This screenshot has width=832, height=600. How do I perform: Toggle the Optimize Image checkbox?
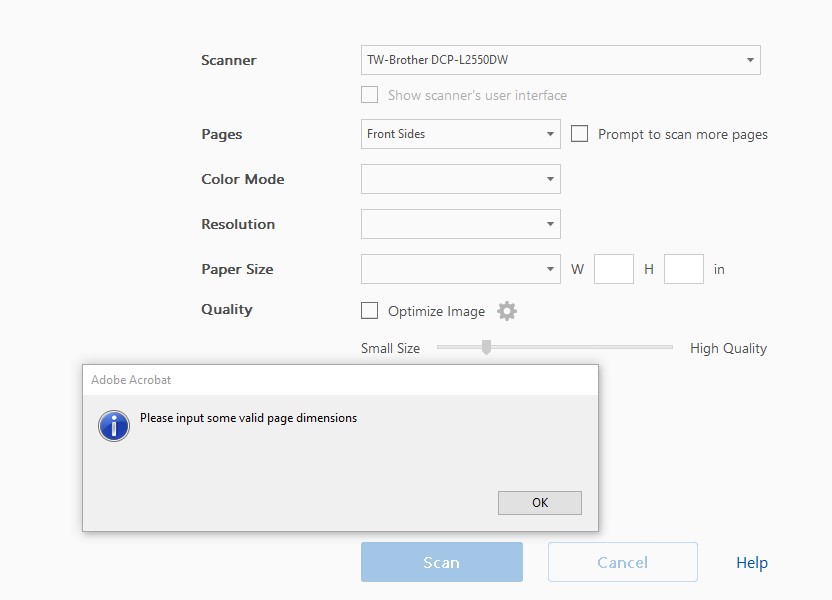(x=370, y=311)
